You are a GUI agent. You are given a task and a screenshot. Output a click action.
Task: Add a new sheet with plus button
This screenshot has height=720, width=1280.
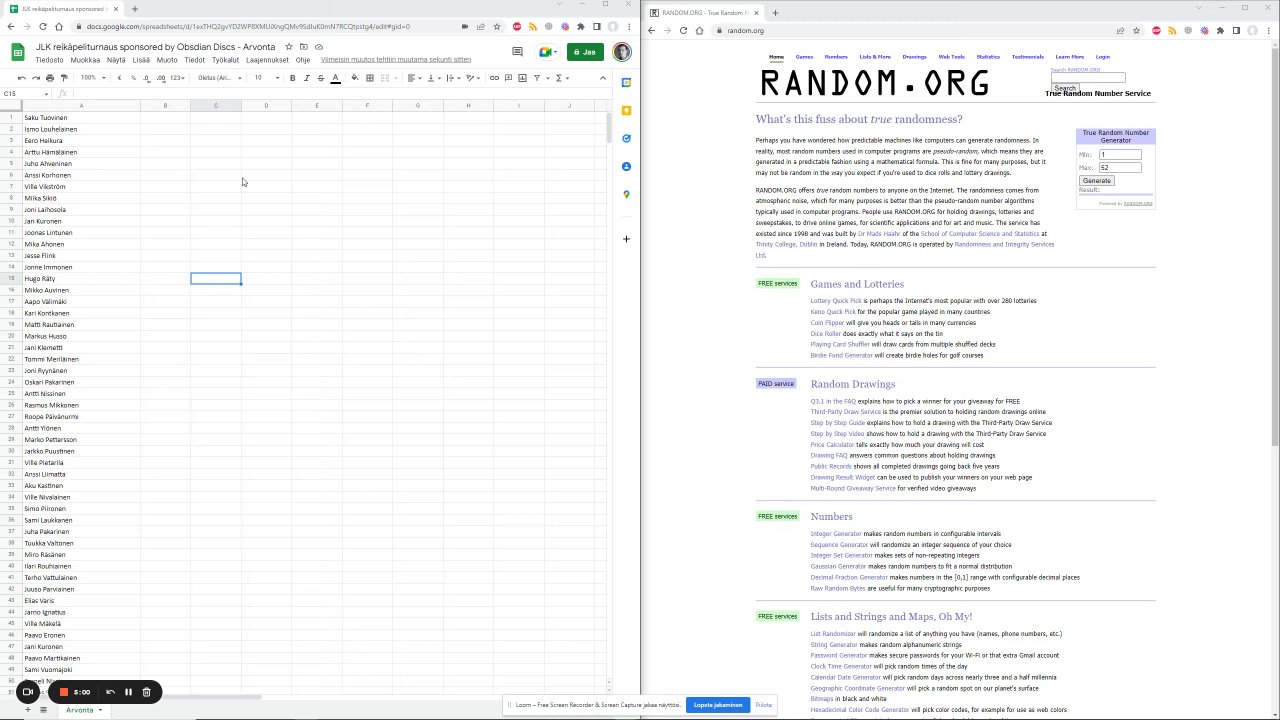pyautogui.click(x=27, y=710)
